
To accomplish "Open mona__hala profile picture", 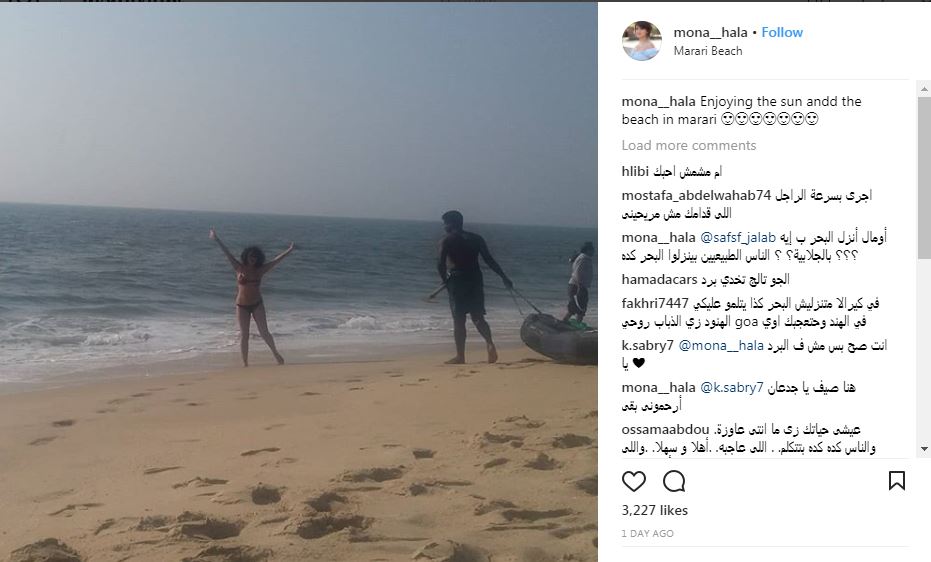I will tap(641, 41).
